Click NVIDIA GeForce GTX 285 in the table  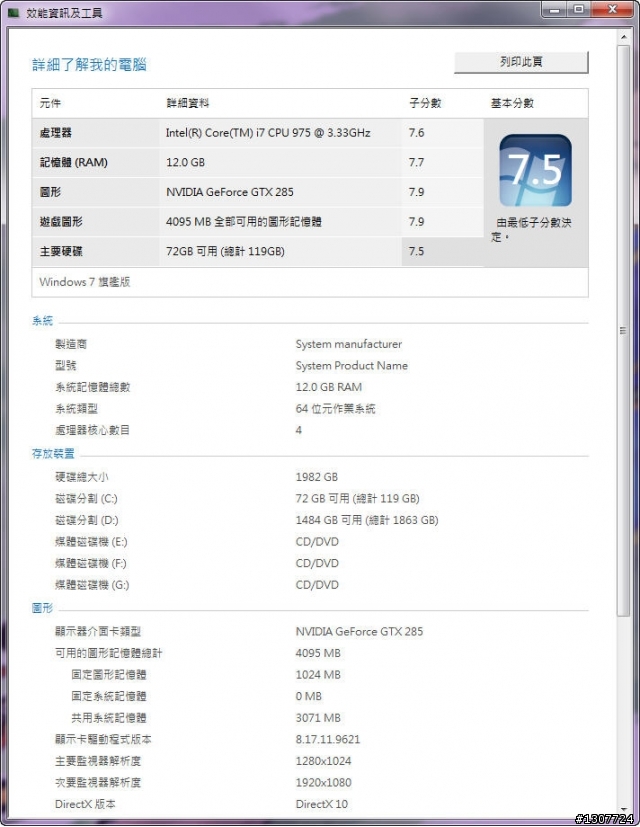[230, 192]
